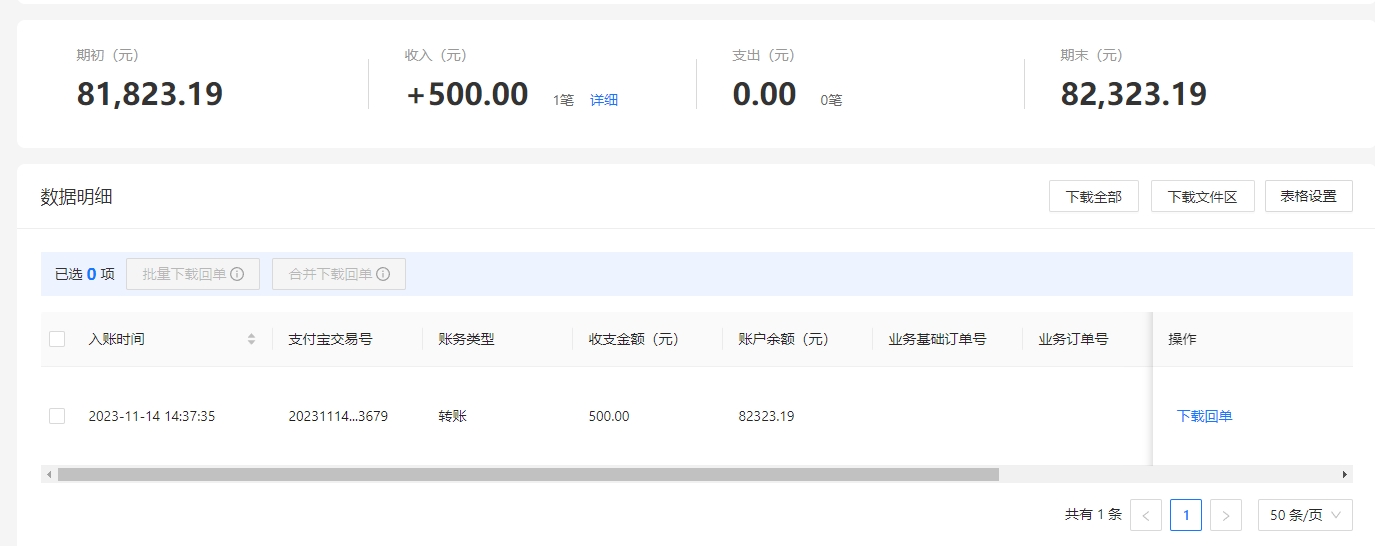Open the 50 条/页 page size dropdown
1375x546 pixels.
(1305, 515)
